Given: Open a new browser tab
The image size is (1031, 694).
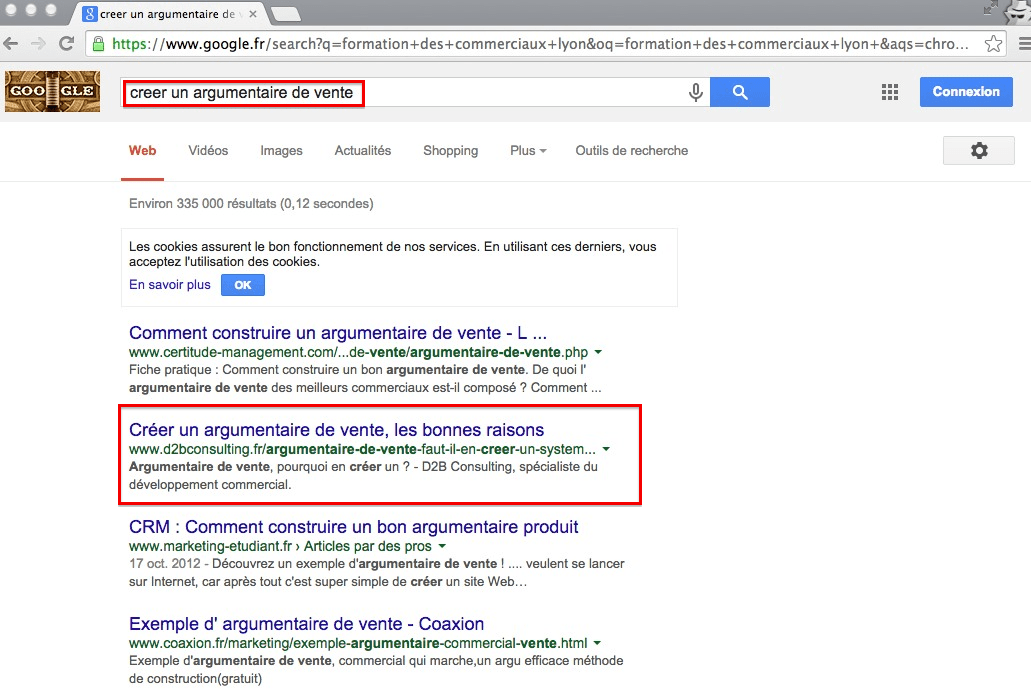Looking at the screenshot, I should click(x=285, y=13).
